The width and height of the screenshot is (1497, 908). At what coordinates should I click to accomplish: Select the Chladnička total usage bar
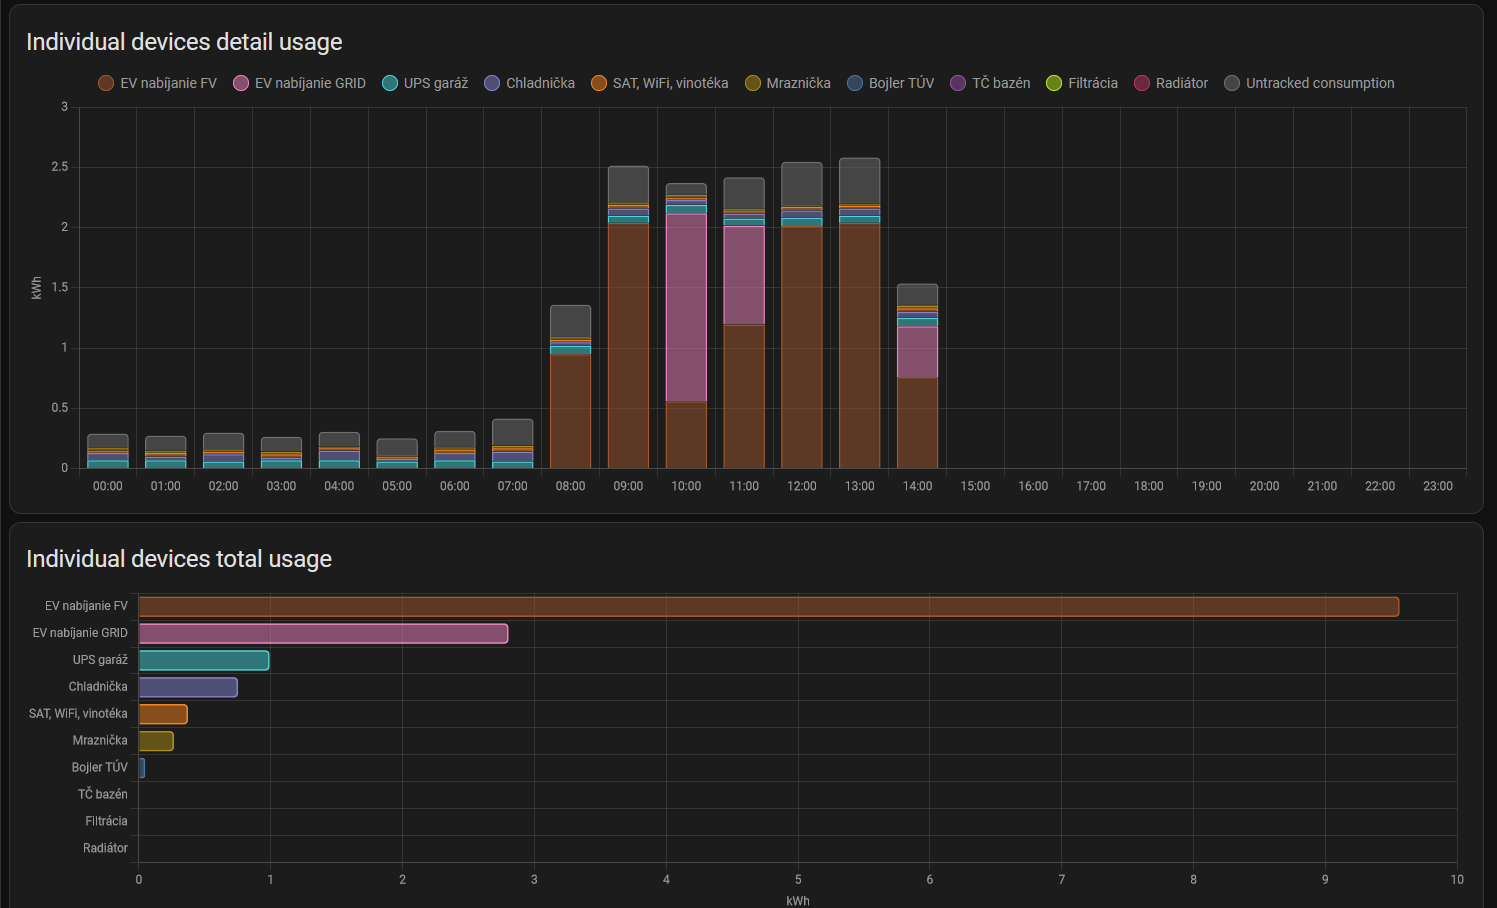(x=188, y=687)
